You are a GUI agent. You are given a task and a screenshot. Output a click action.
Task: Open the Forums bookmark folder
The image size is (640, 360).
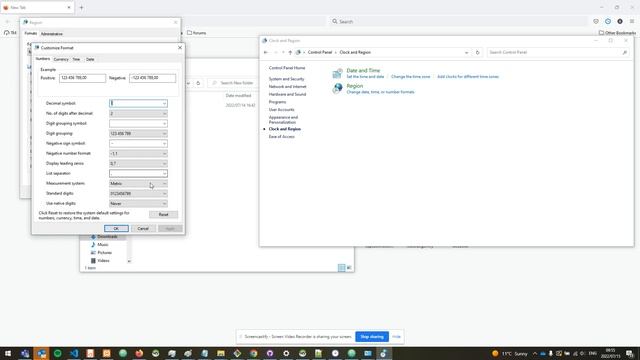(x=197, y=33)
